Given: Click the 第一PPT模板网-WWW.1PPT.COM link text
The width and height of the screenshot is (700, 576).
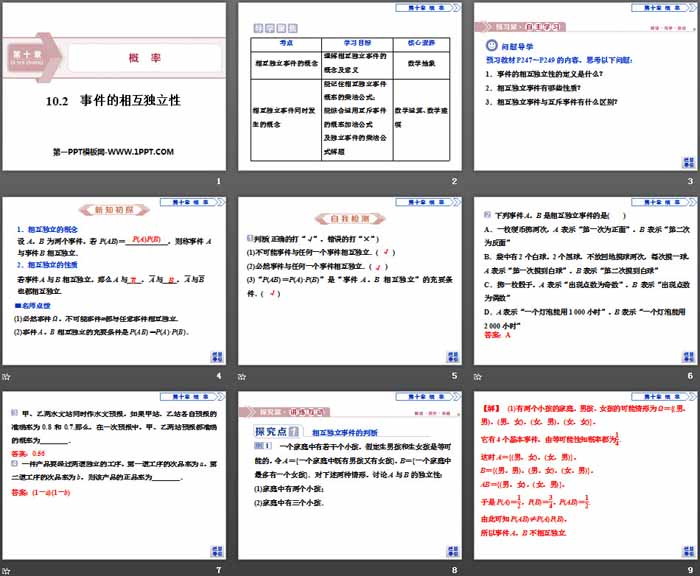Looking at the screenshot, I should (x=114, y=151).
